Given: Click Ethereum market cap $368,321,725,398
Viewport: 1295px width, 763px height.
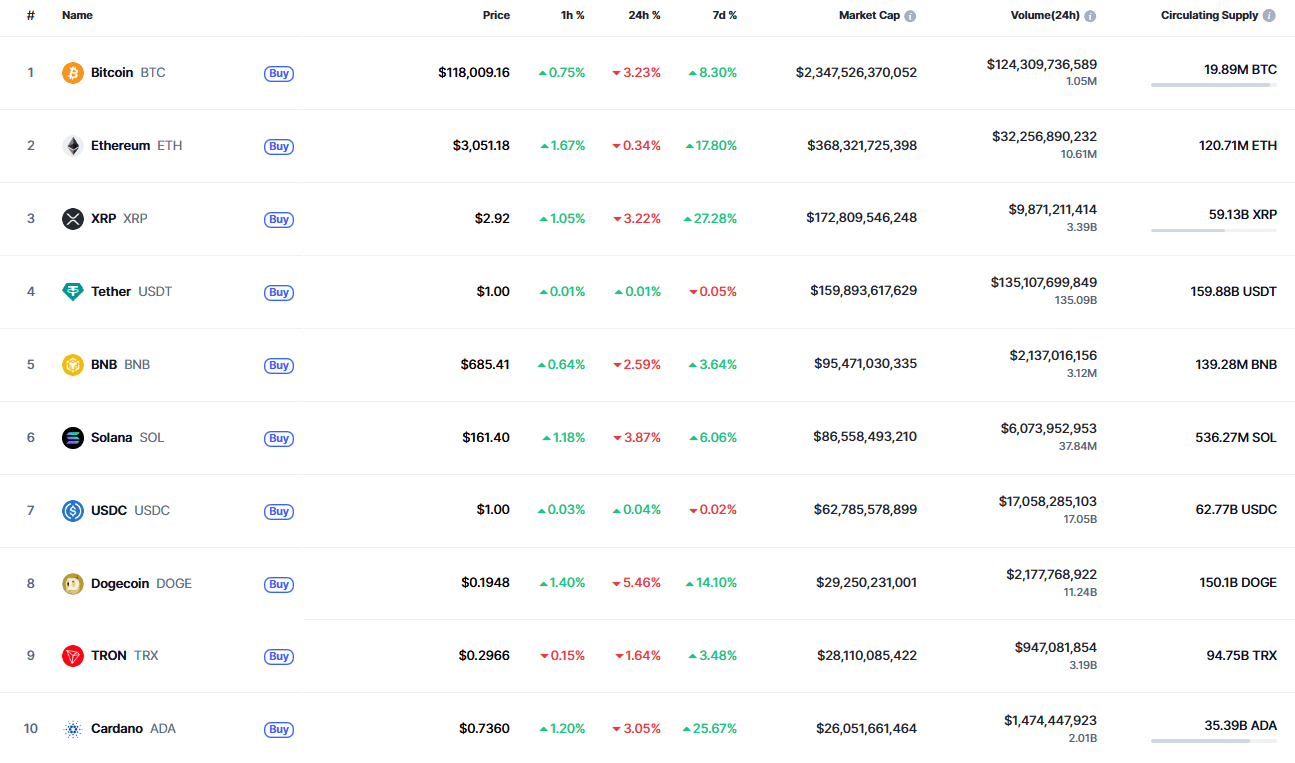Looking at the screenshot, I should click(862, 146).
